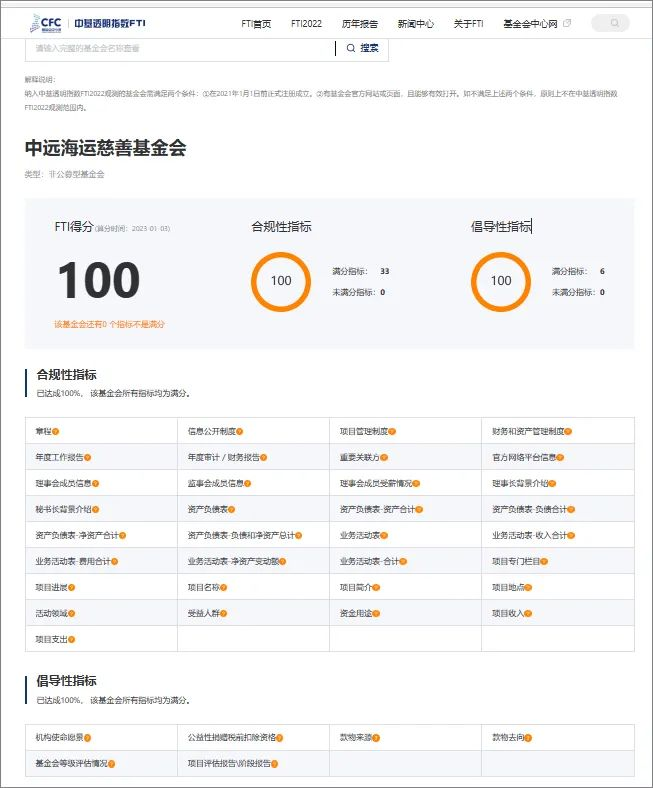The image size is (653, 788).
Task: Click the 资产负债表-负债合计 cell
Action: 558,510
